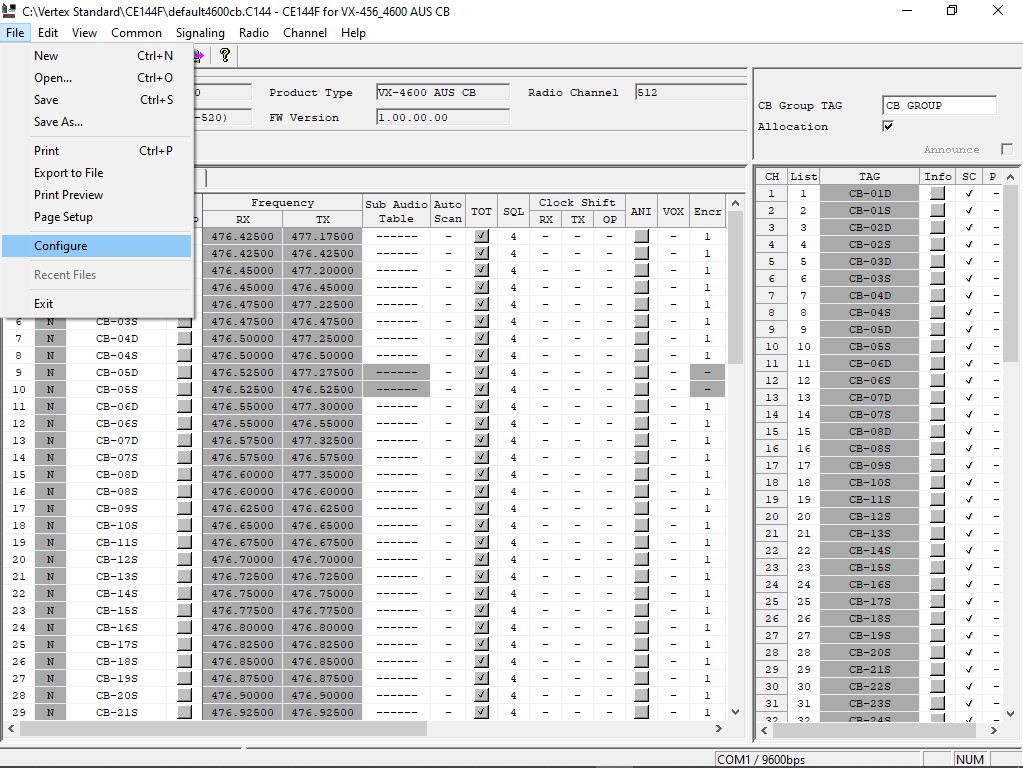Click the Encr column header

[707, 211]
